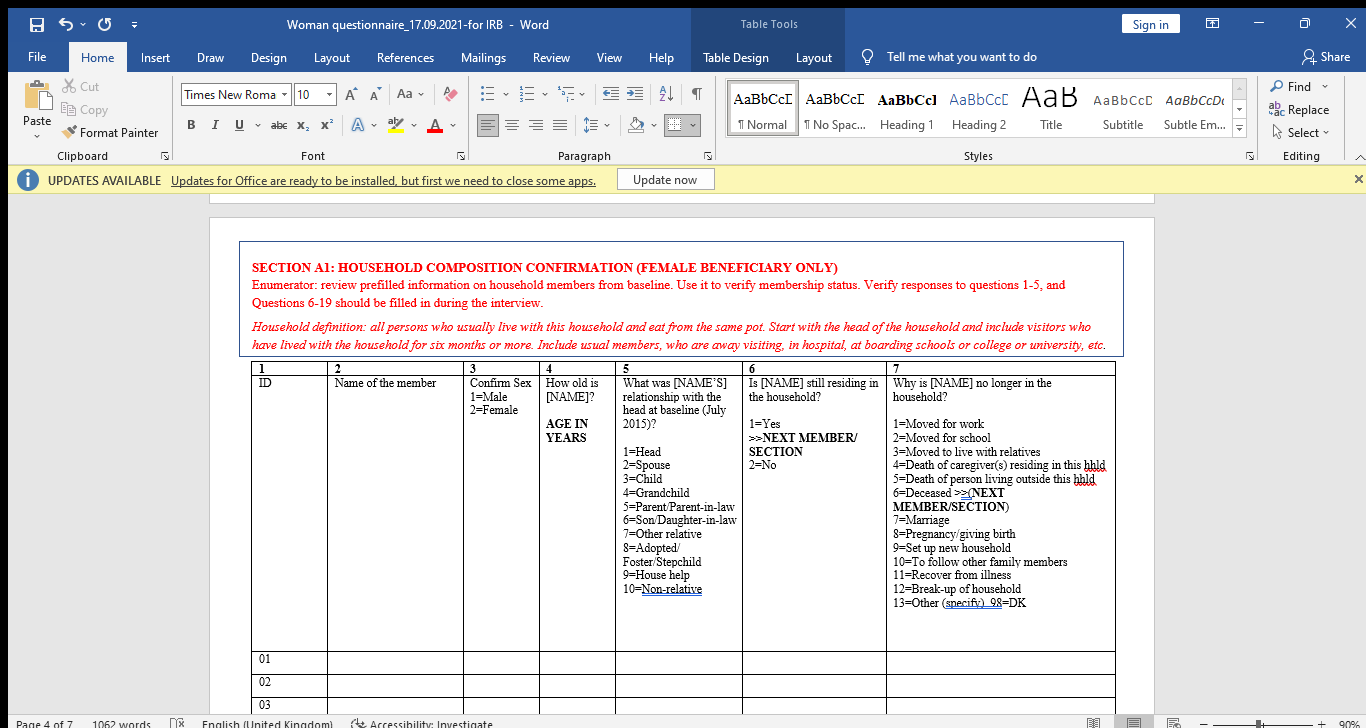Image resolution: width=1366 pixels, height=728 pixels.
Task: Activate Format Painter
Action: [x=110, y=132]
